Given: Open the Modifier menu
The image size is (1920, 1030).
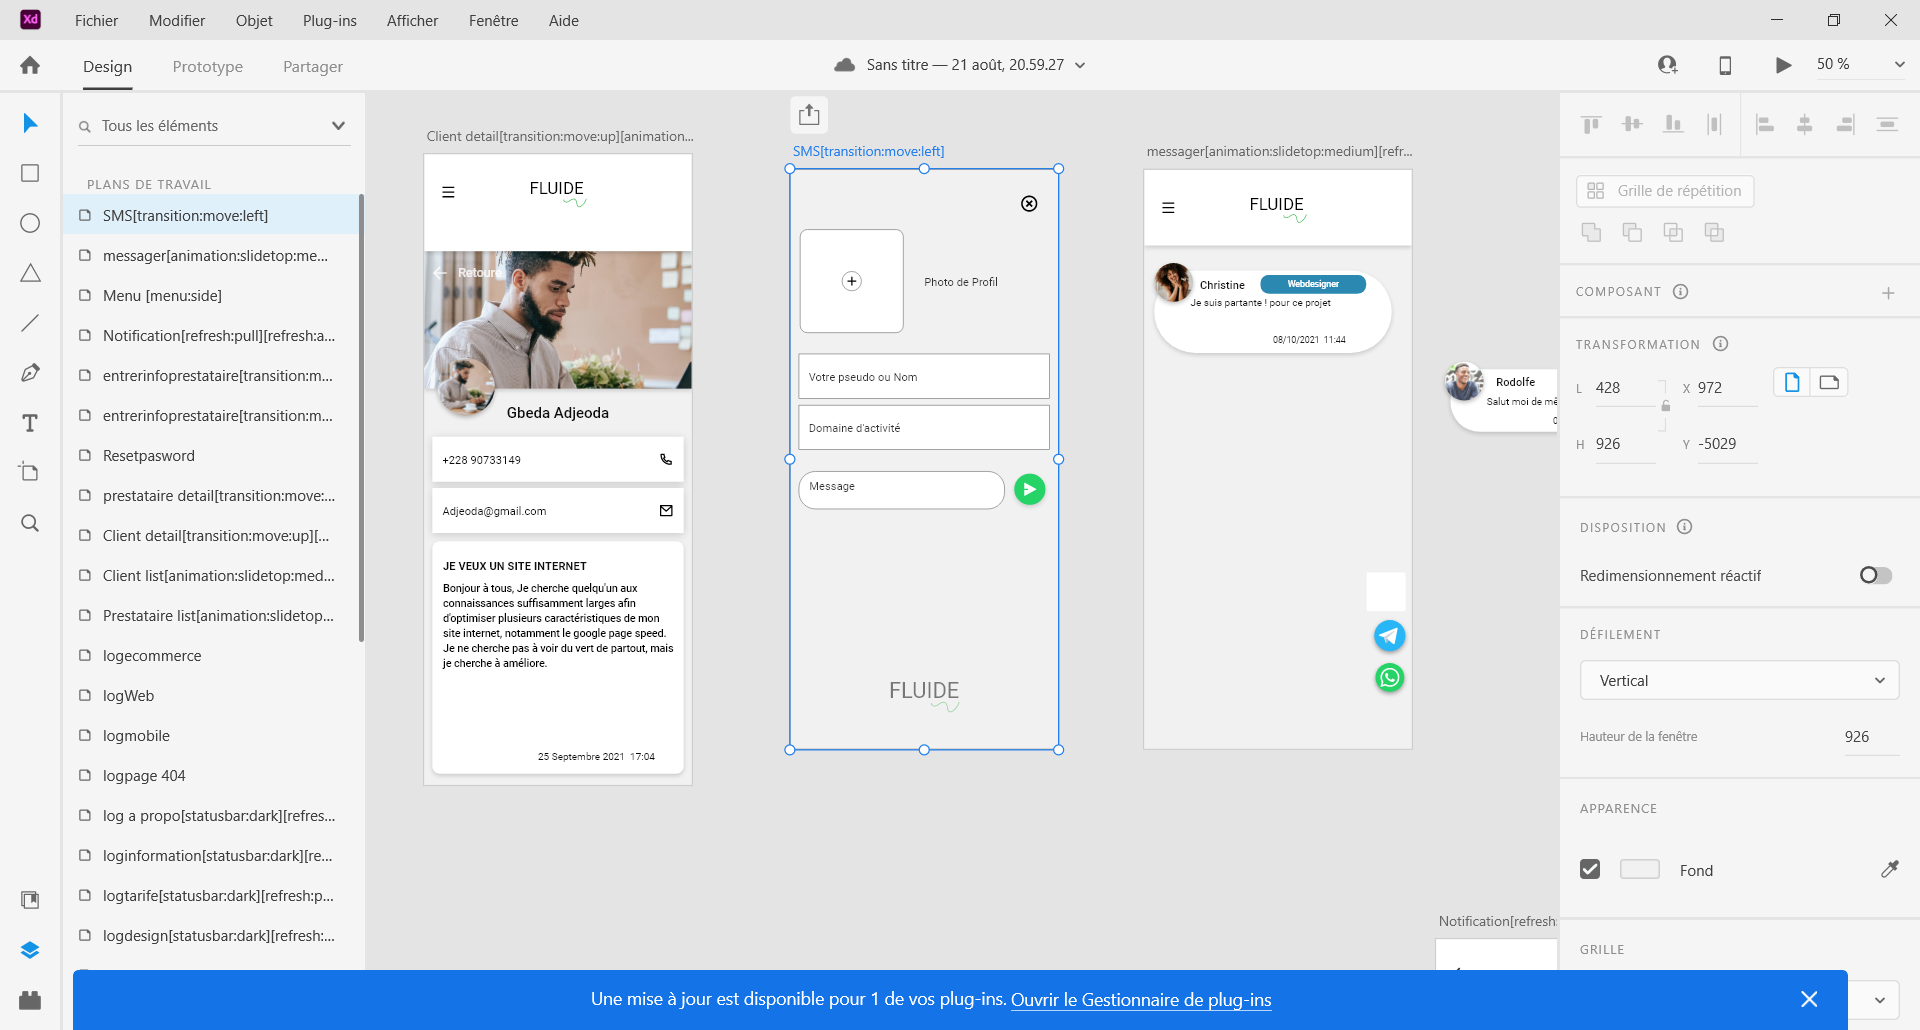Looking at the screenshot, I should pos(177,20).
